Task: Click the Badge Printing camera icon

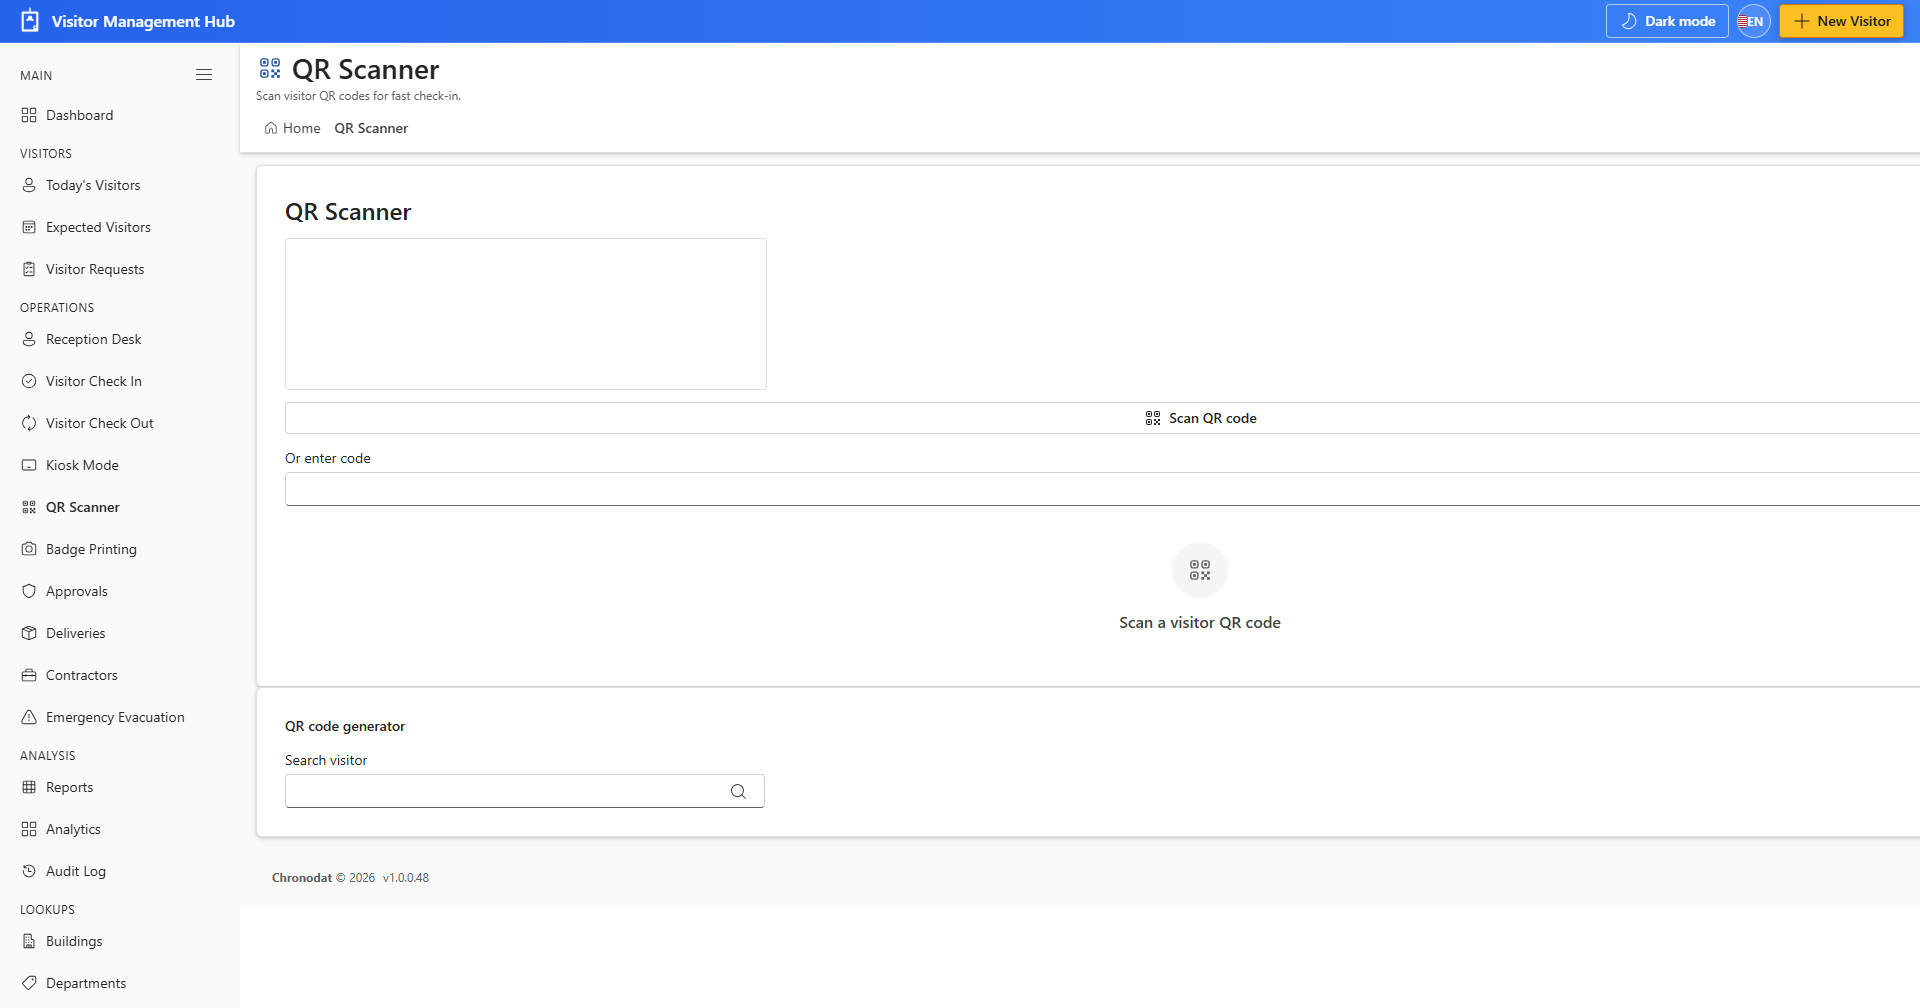Action: (29, 549)
